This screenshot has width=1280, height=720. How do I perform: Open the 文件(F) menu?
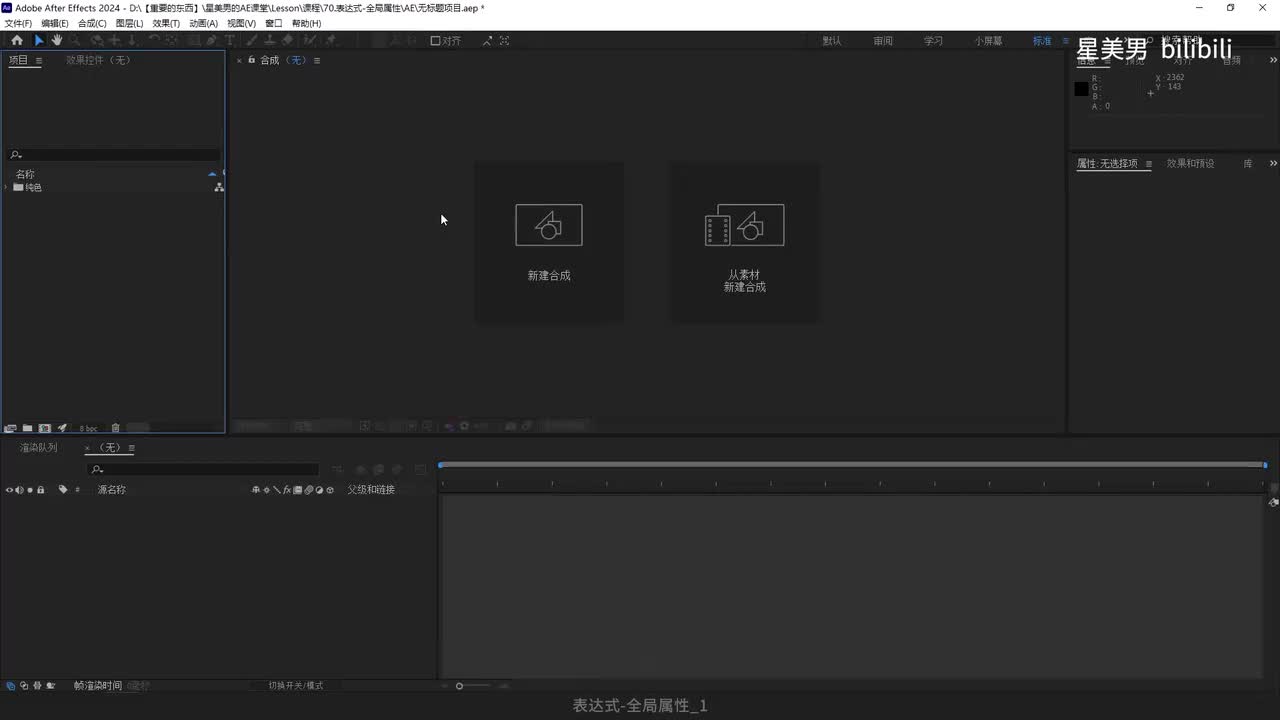coord(18,23)
